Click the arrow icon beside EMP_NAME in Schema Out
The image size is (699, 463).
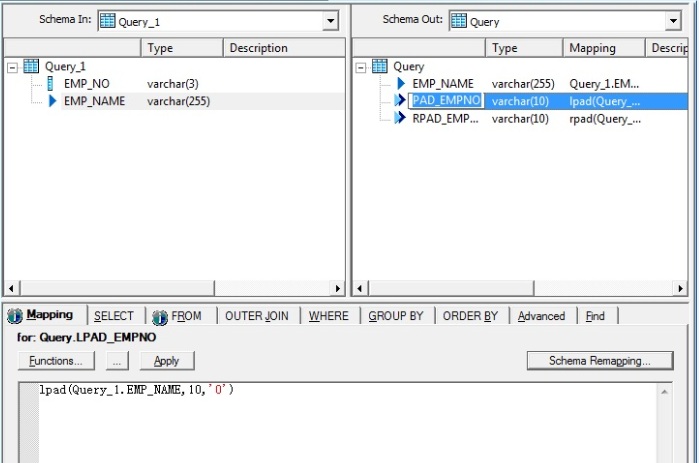tap(401, 83)
